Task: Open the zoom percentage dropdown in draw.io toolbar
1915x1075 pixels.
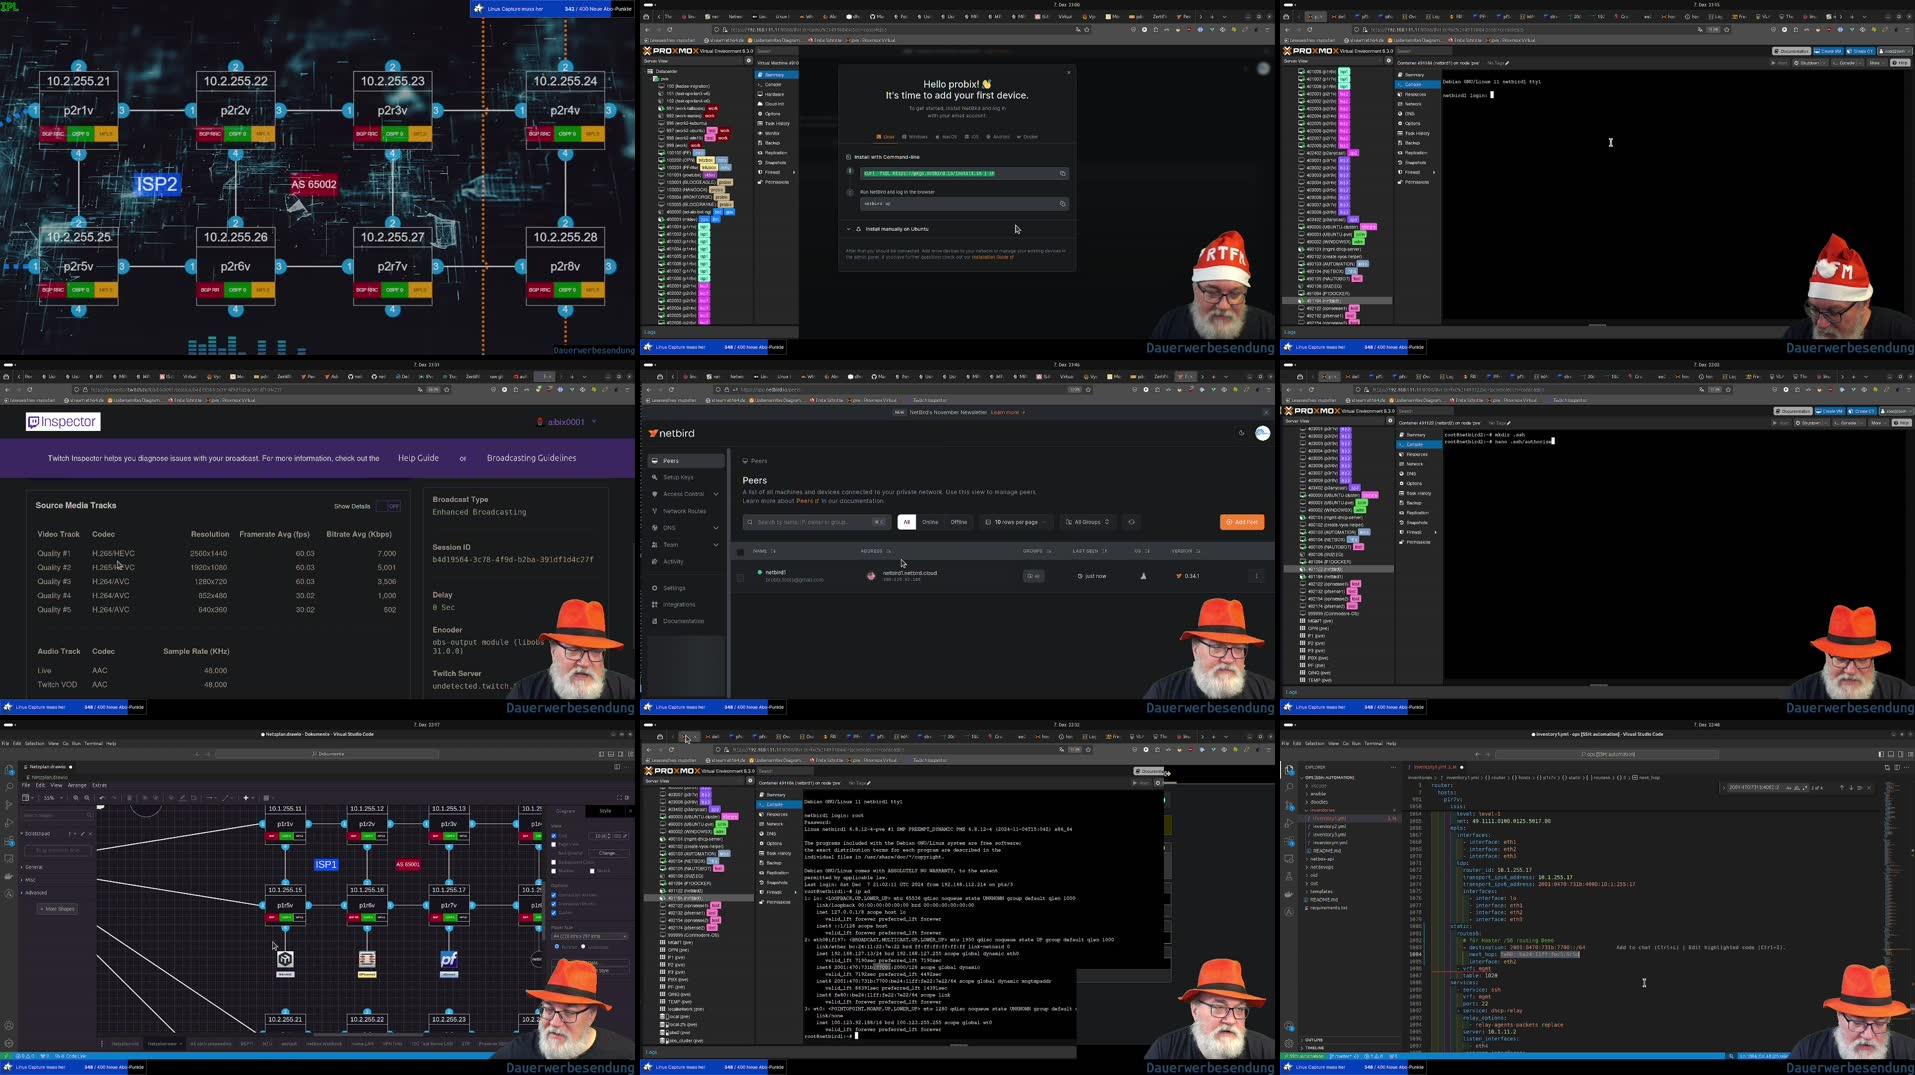Action: (x=52, y=798)
